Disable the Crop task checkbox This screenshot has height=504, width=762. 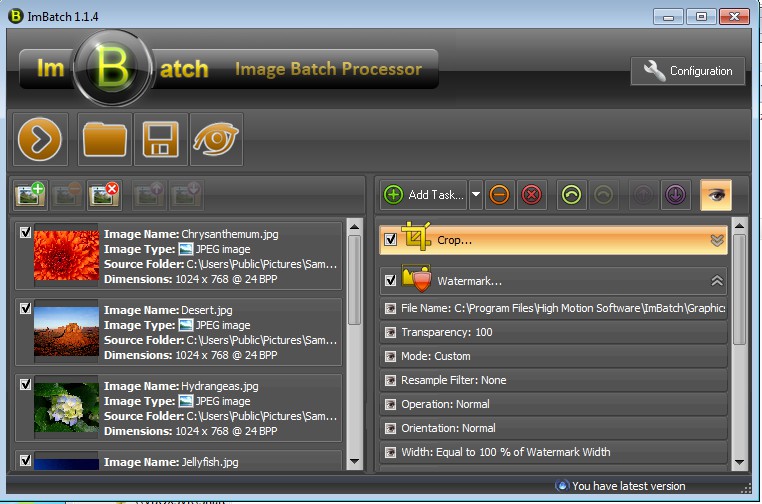coord(391,240)
